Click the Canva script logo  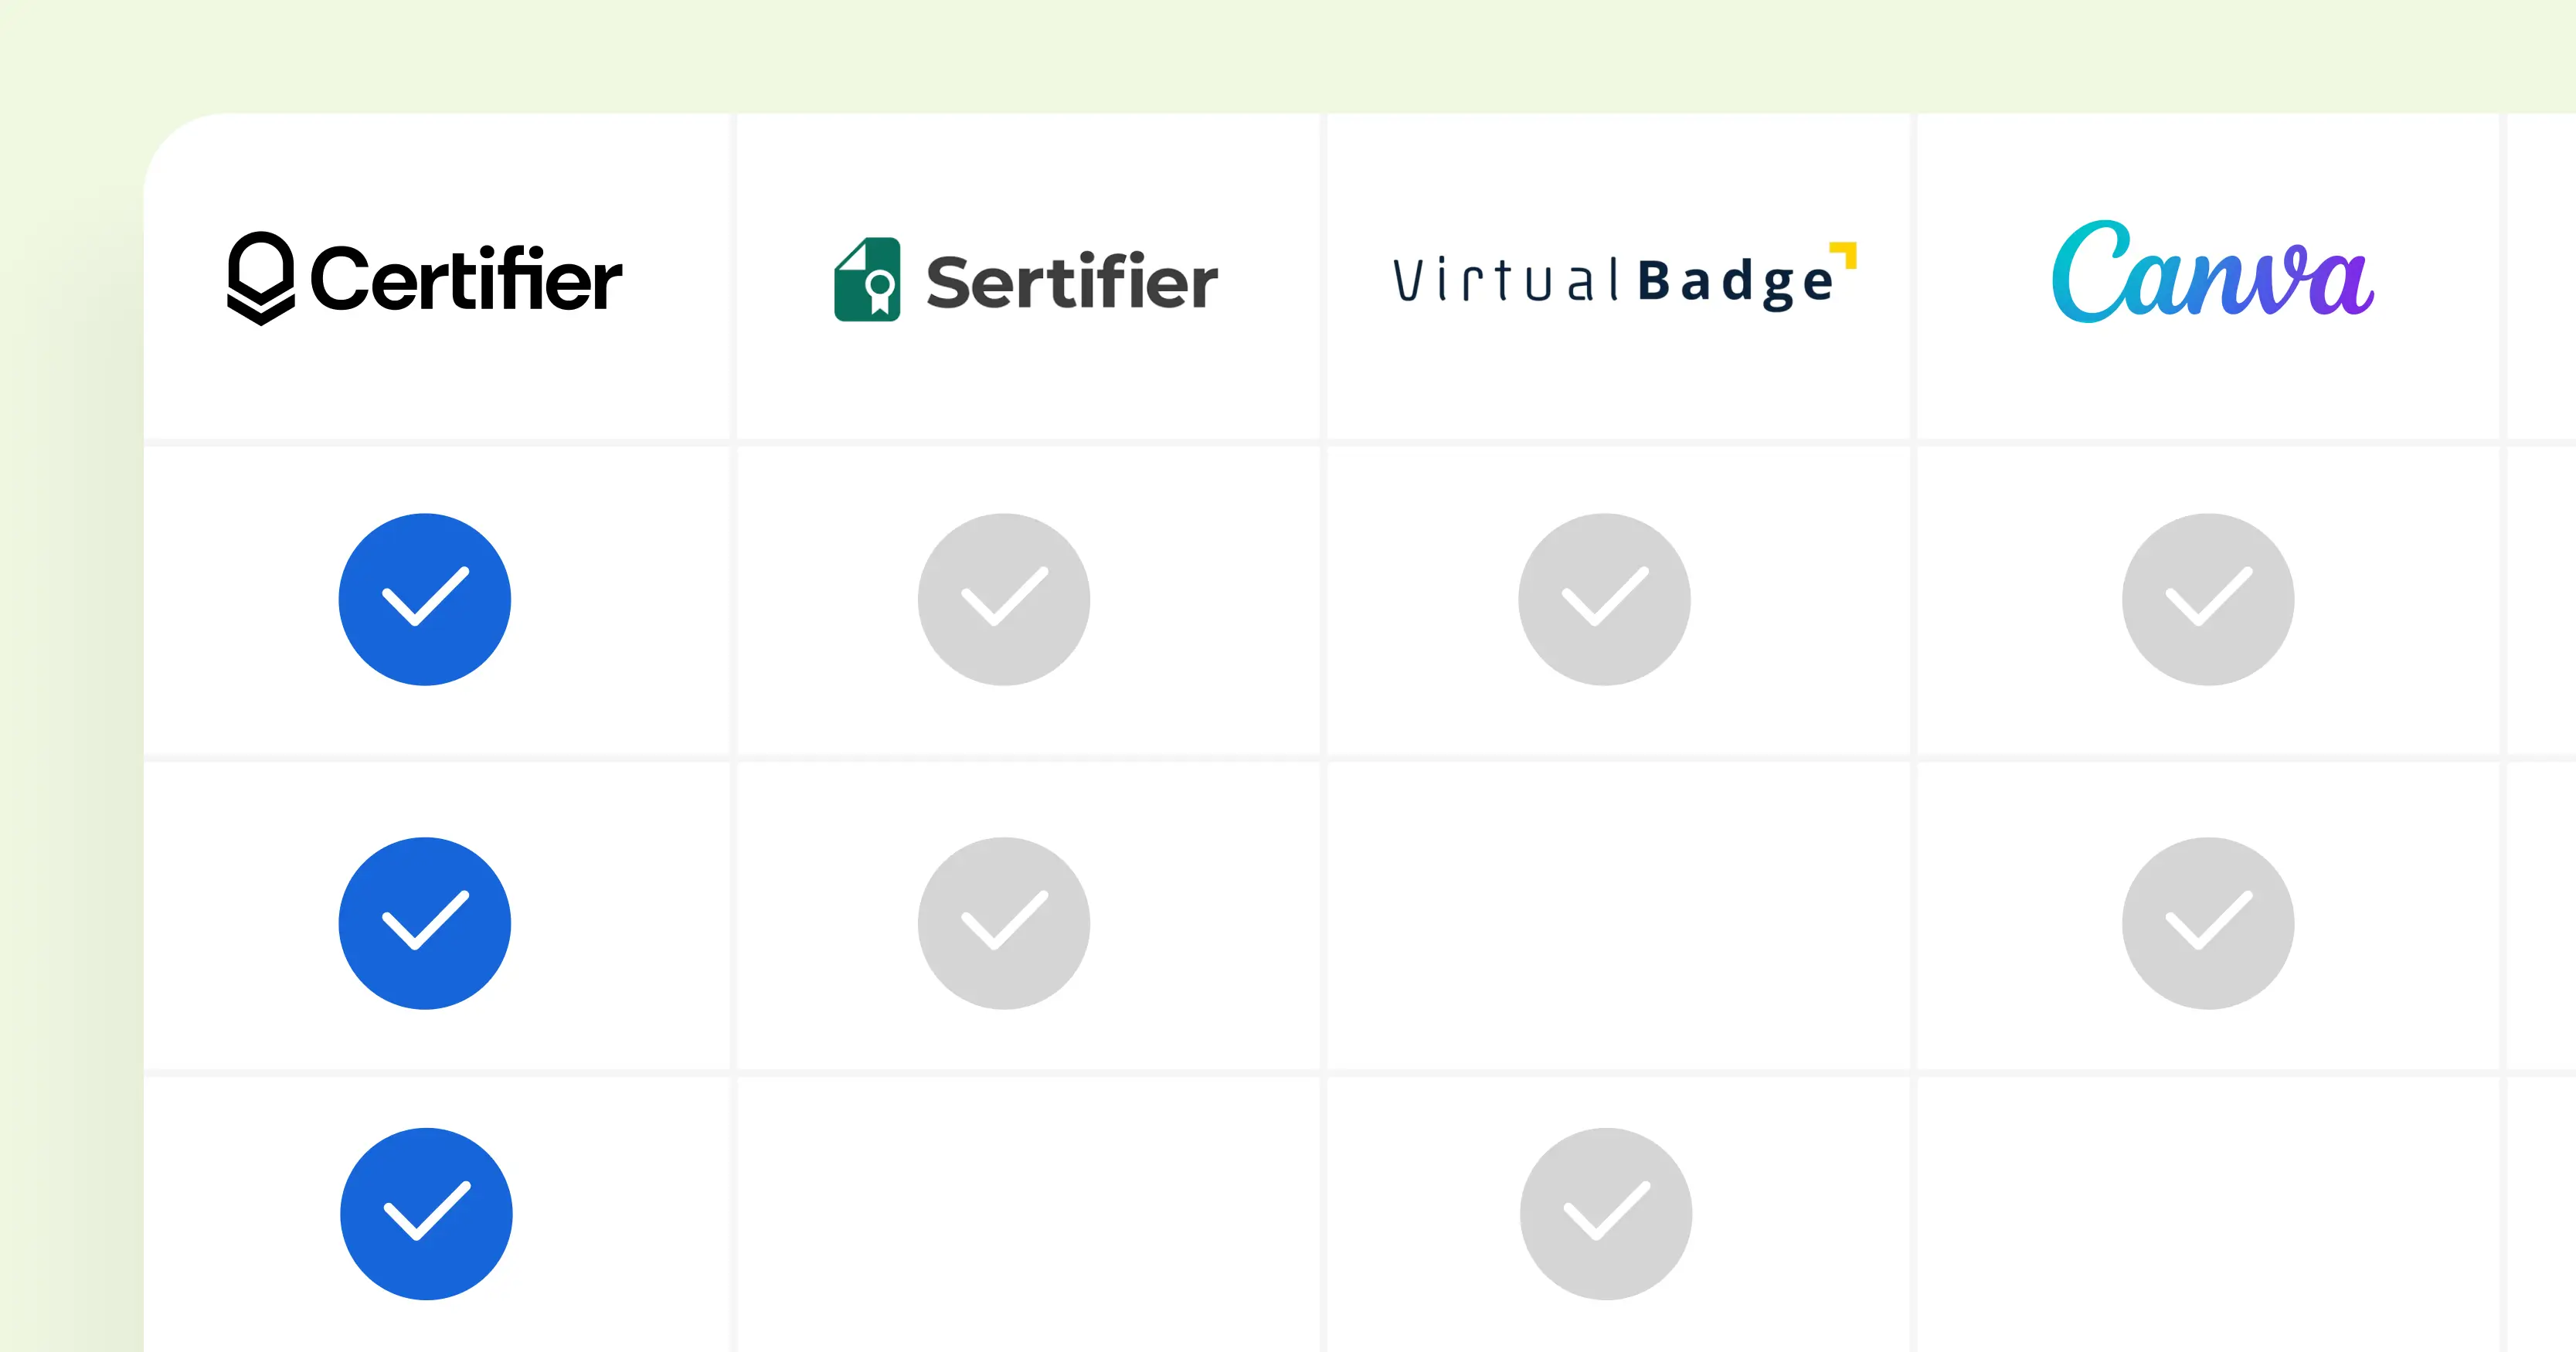2212,272
